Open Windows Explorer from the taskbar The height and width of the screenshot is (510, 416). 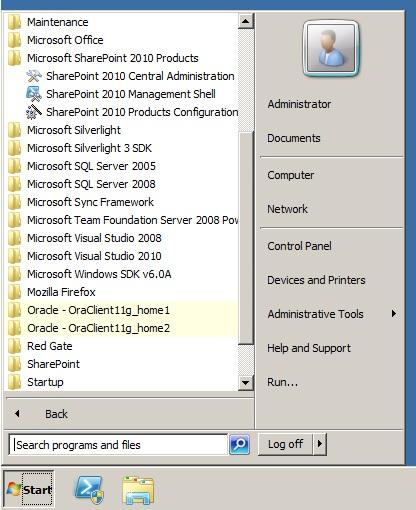[138, 490]
